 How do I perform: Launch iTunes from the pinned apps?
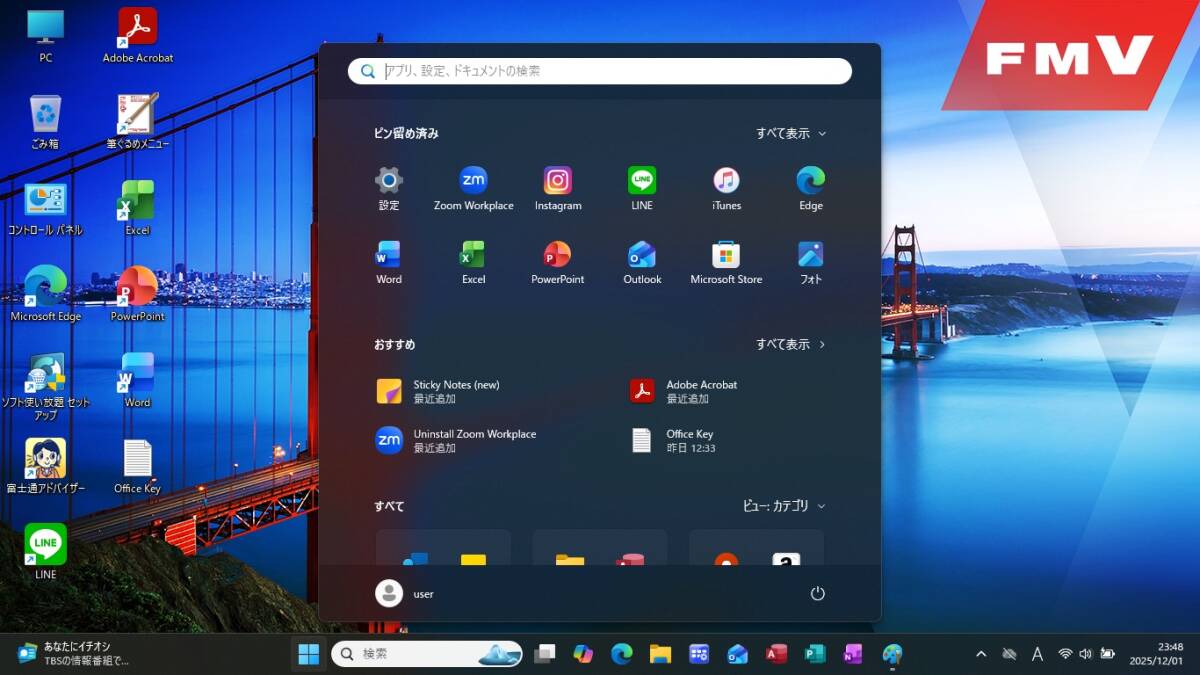[726, 189]
